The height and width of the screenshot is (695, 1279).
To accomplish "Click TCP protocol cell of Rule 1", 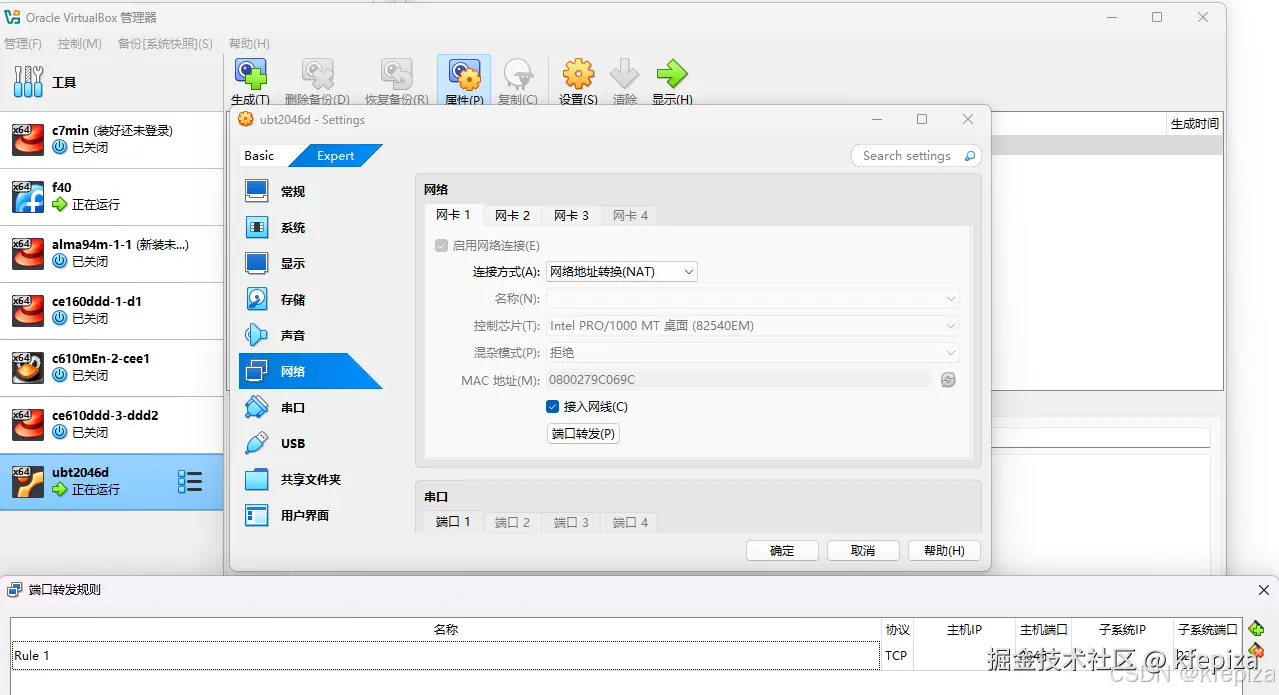I will coord(897,655).
